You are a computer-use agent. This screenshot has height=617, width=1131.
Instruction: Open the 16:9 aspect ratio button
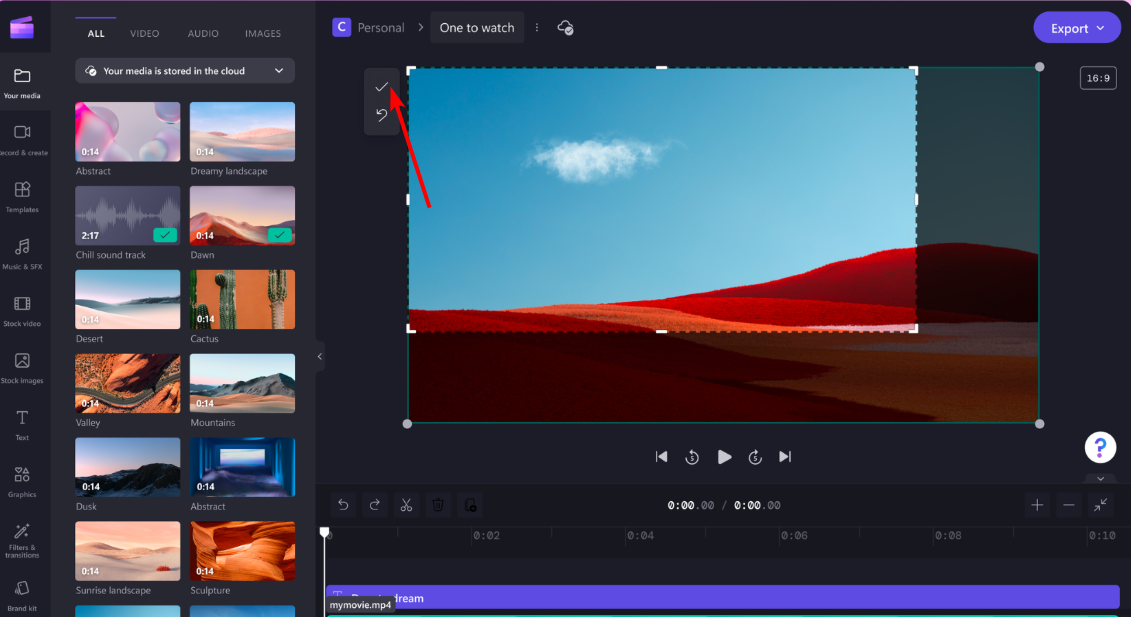click(1098, 77)
